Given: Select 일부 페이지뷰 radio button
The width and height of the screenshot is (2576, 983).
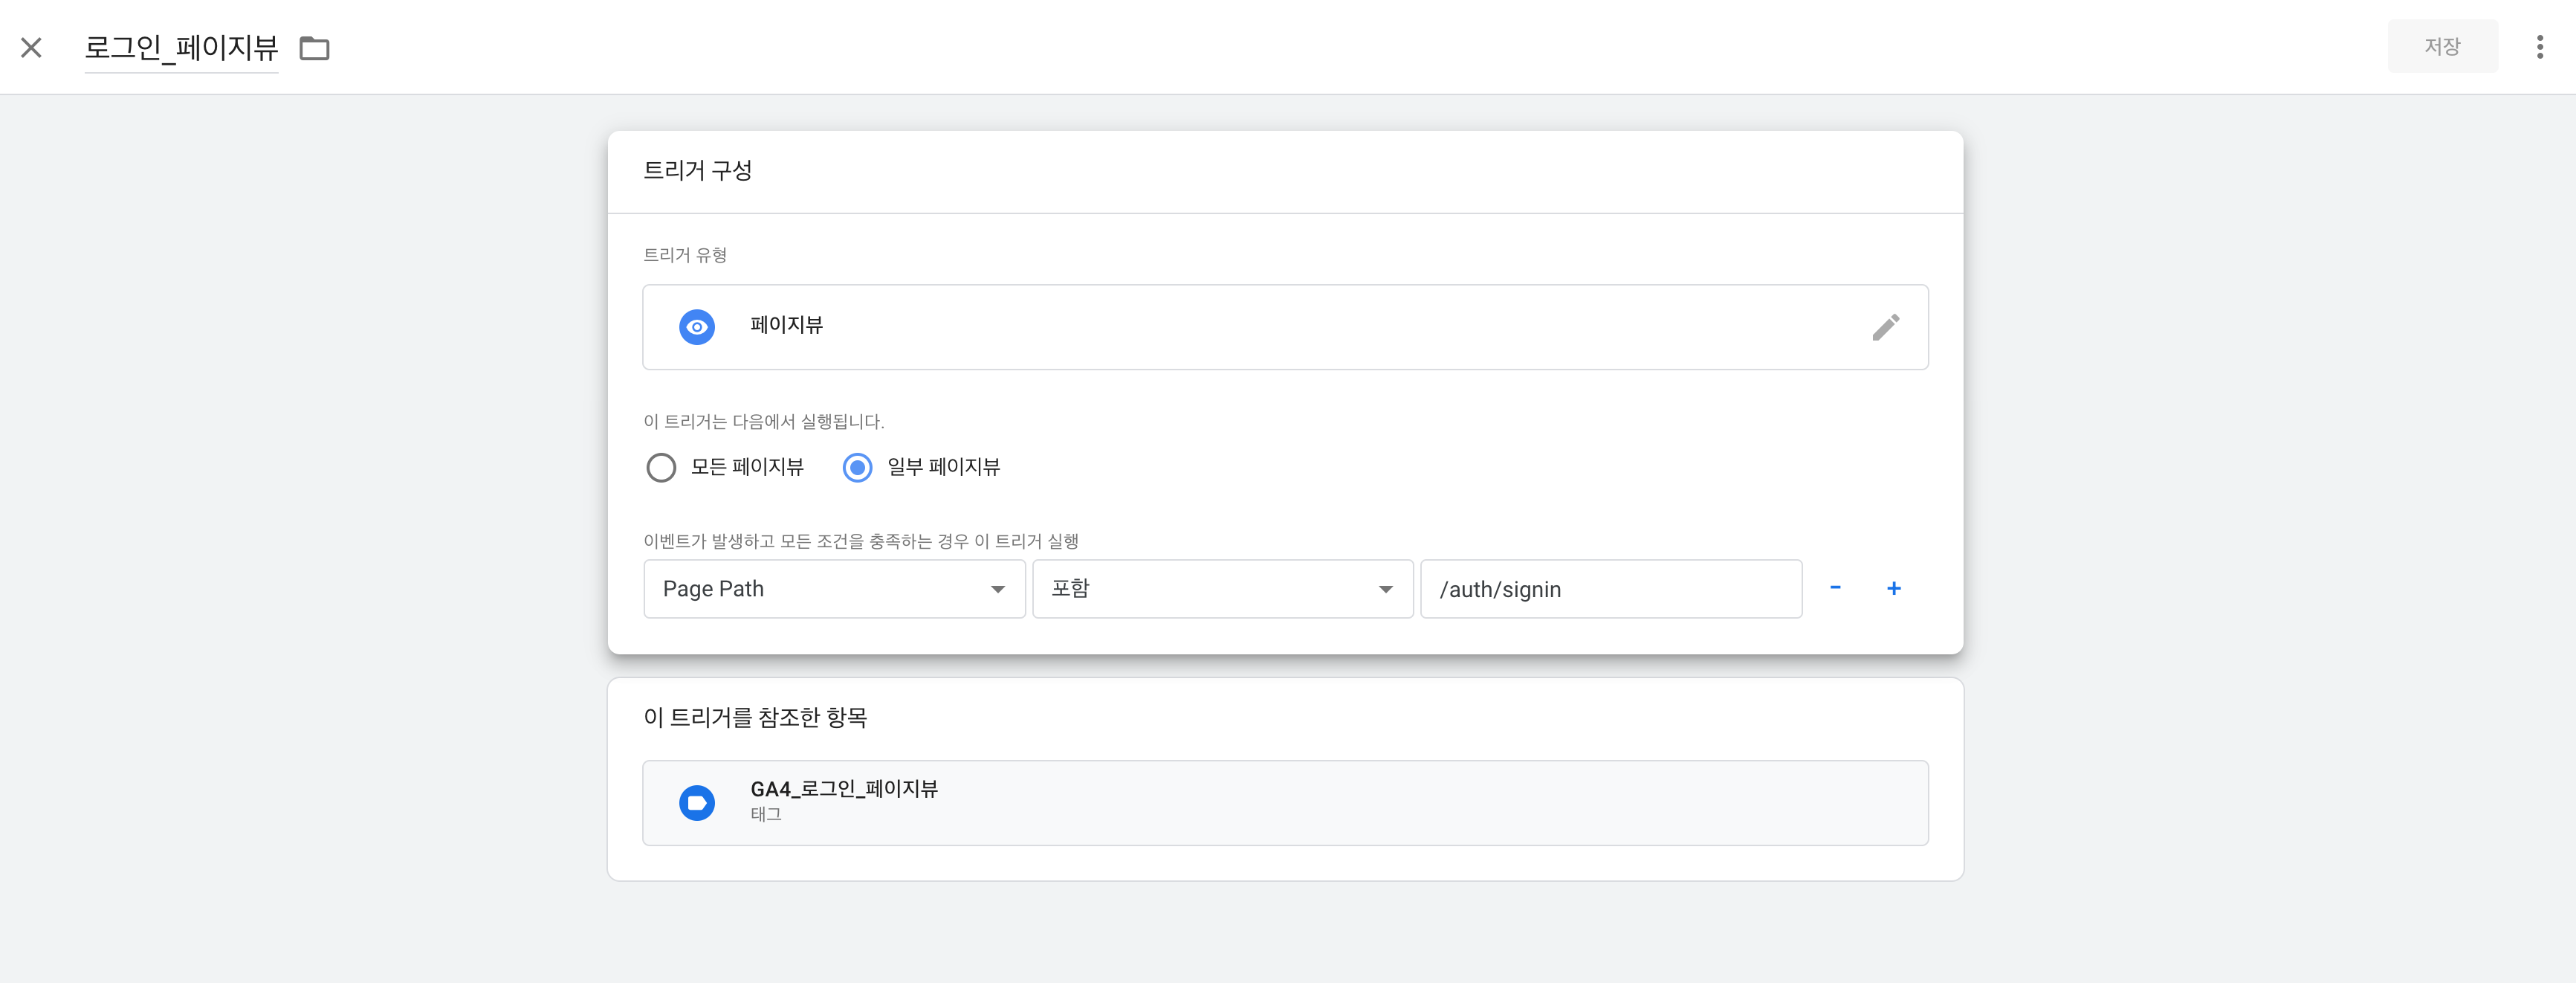Looking at the screenshot, I should pos(858,467).
